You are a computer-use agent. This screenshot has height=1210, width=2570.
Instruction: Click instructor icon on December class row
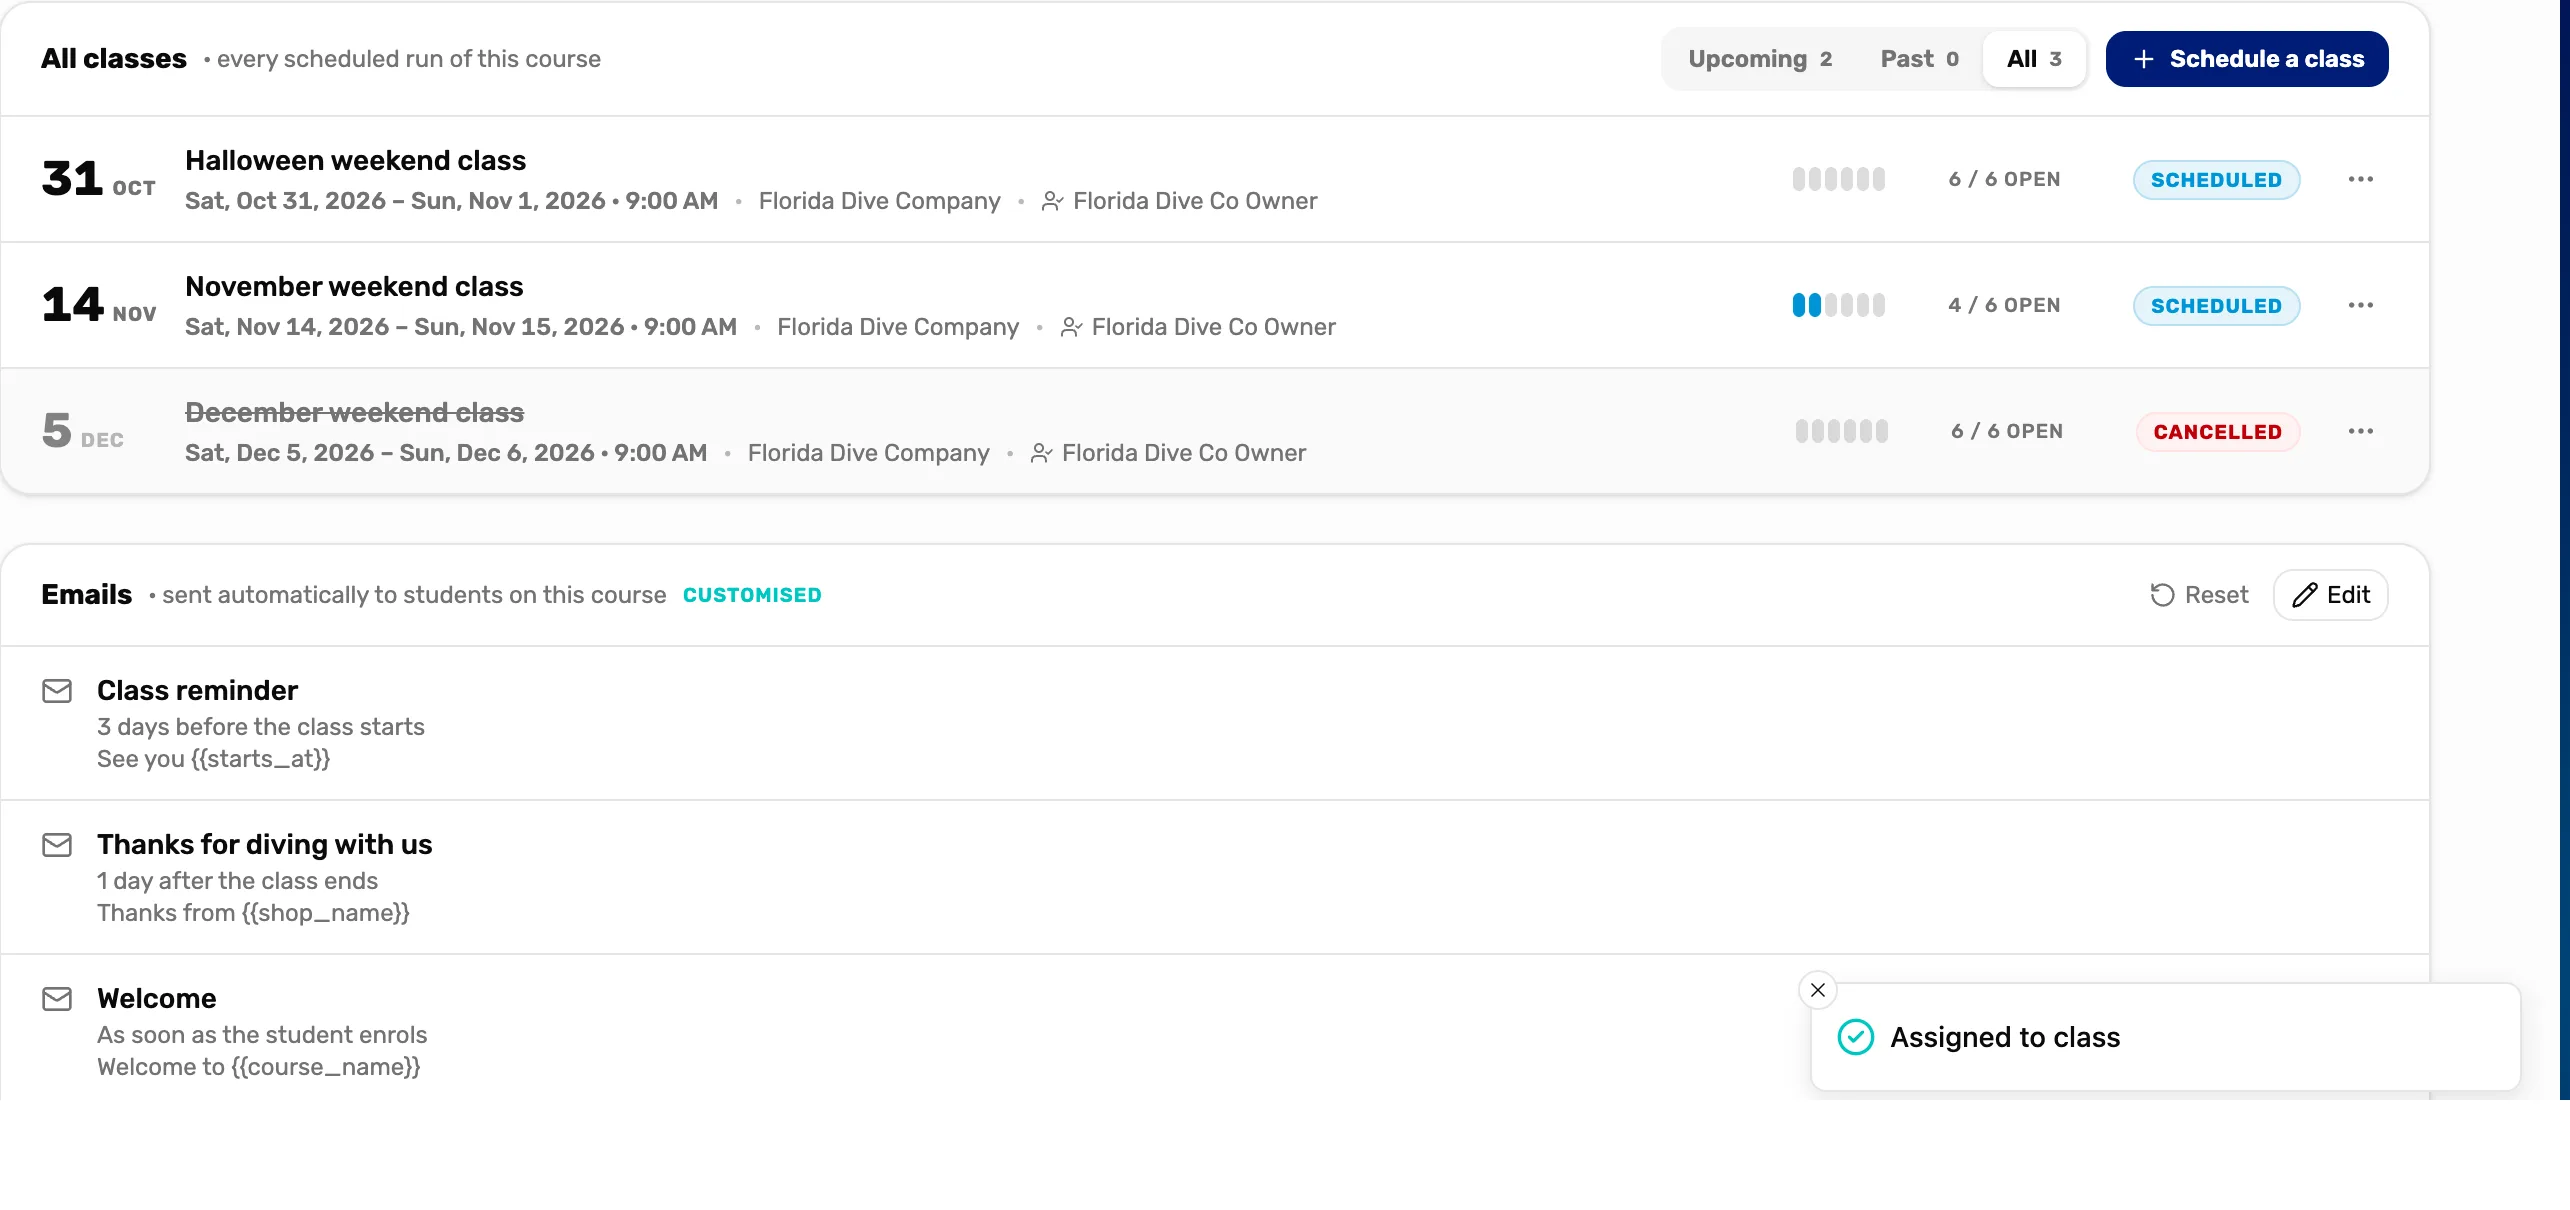(x=1041, y=453)
